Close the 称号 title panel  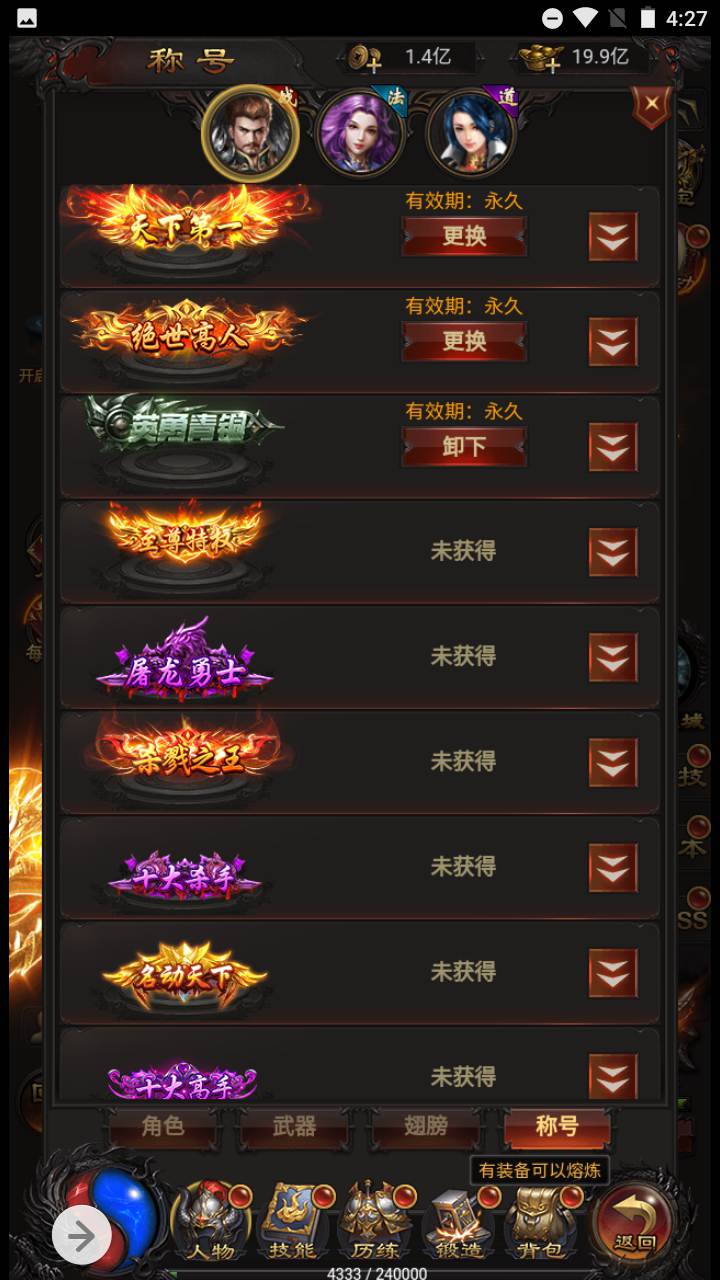[651, 104]
